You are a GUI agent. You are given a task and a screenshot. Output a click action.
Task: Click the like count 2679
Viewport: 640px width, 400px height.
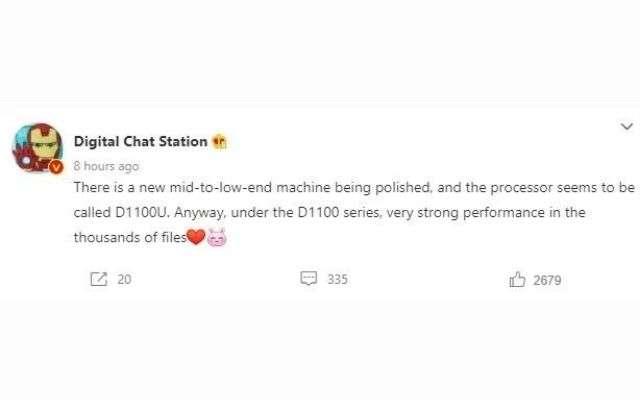point(547,280)
